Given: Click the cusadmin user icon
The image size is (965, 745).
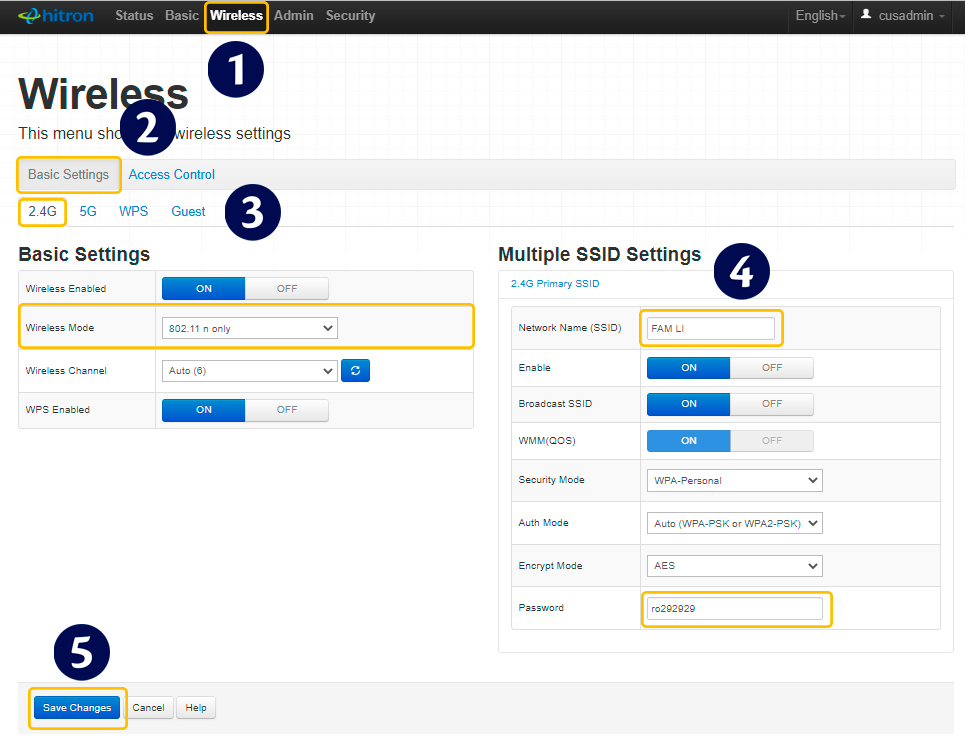Looking at the screenshot, I should 865,14.
